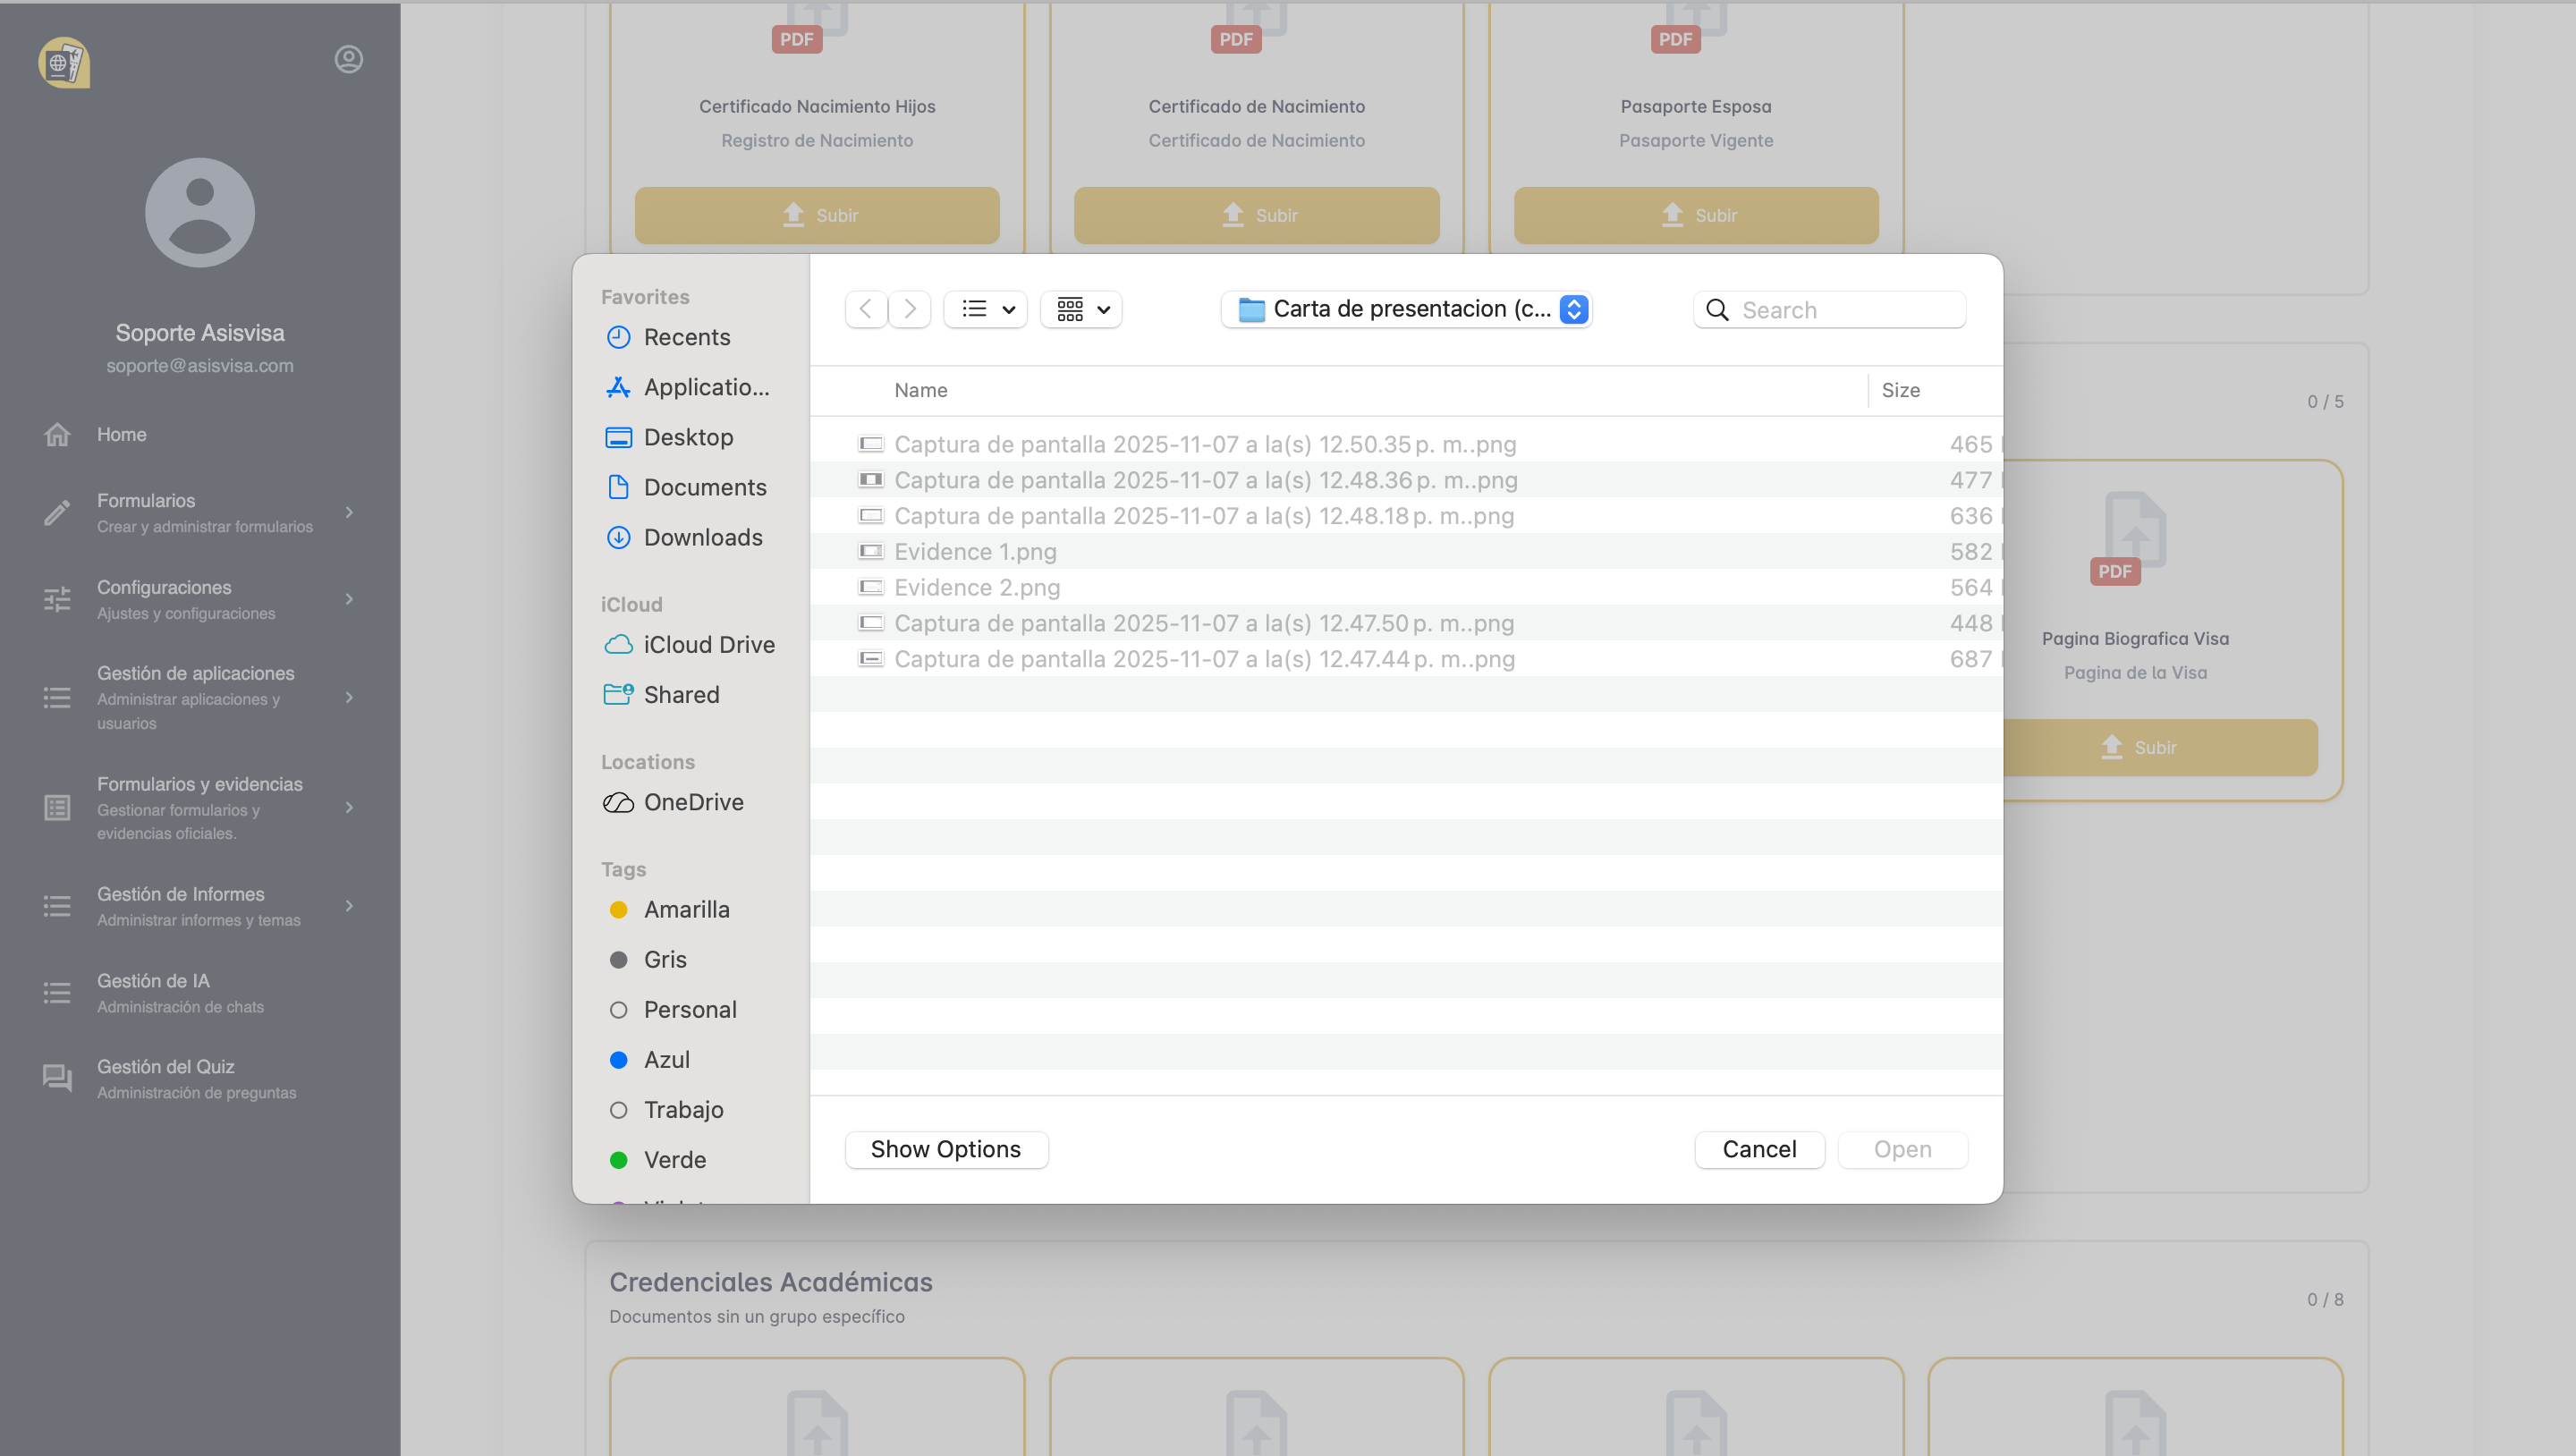Select the Evidence 1.png file
This screenshot has height=1456, width=2576.
[974, 551]
